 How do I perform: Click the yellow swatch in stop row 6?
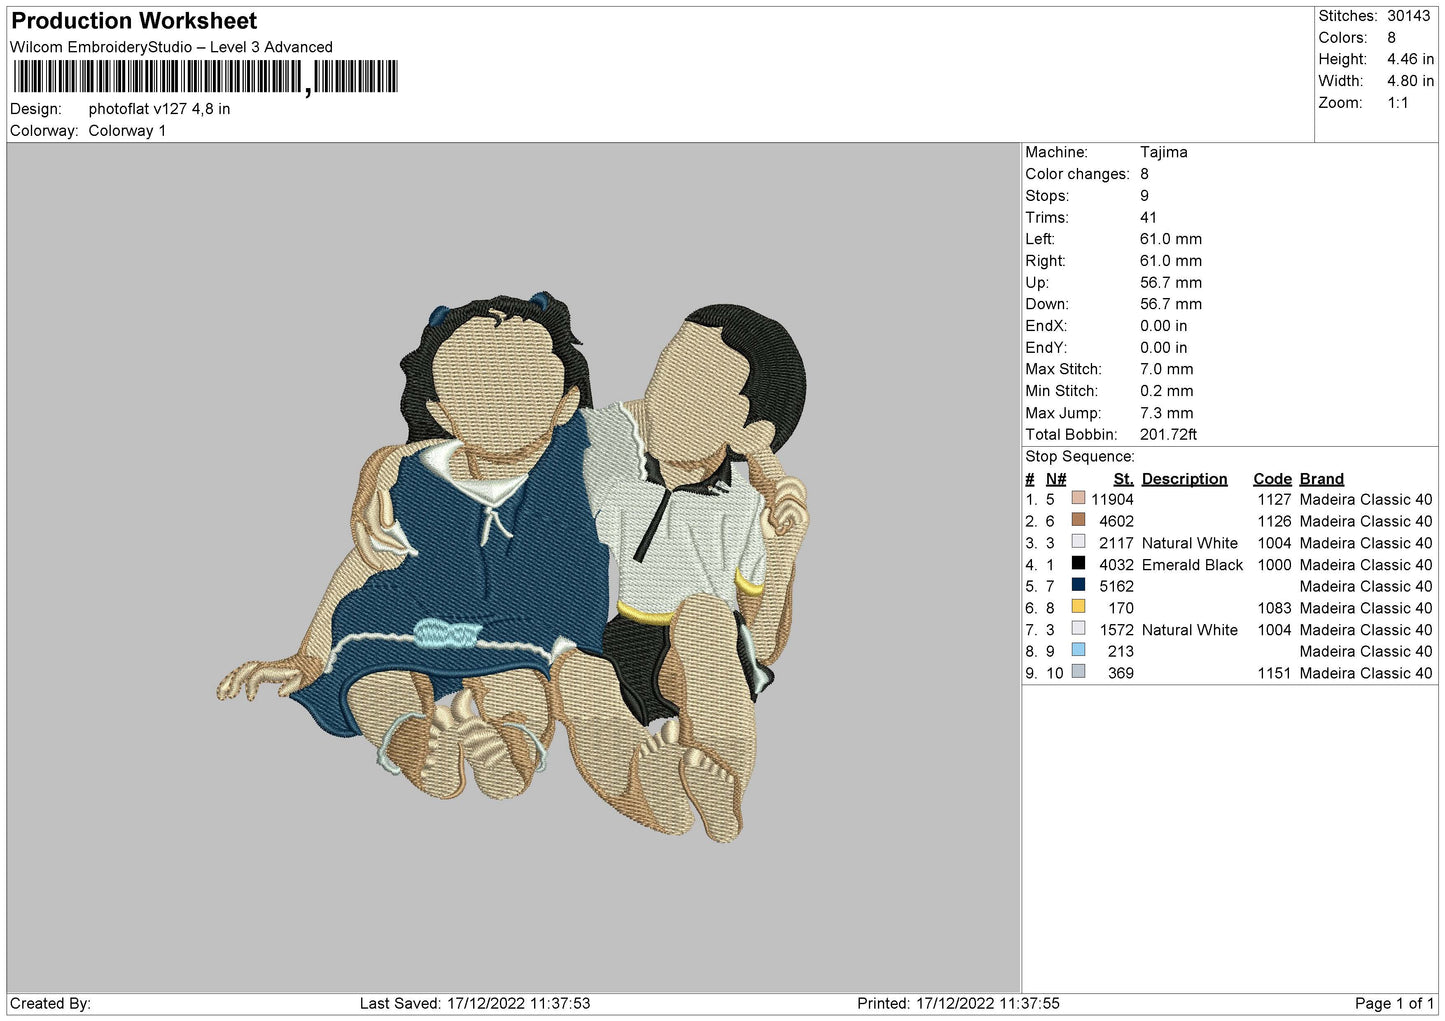click(x=1078, y=607)
